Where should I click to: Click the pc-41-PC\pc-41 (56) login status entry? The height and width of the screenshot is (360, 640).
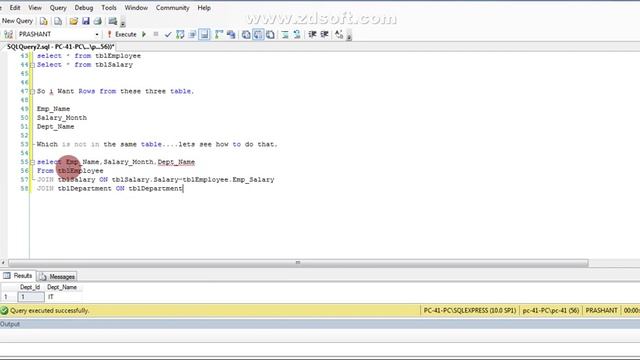(x=551, y=311)
